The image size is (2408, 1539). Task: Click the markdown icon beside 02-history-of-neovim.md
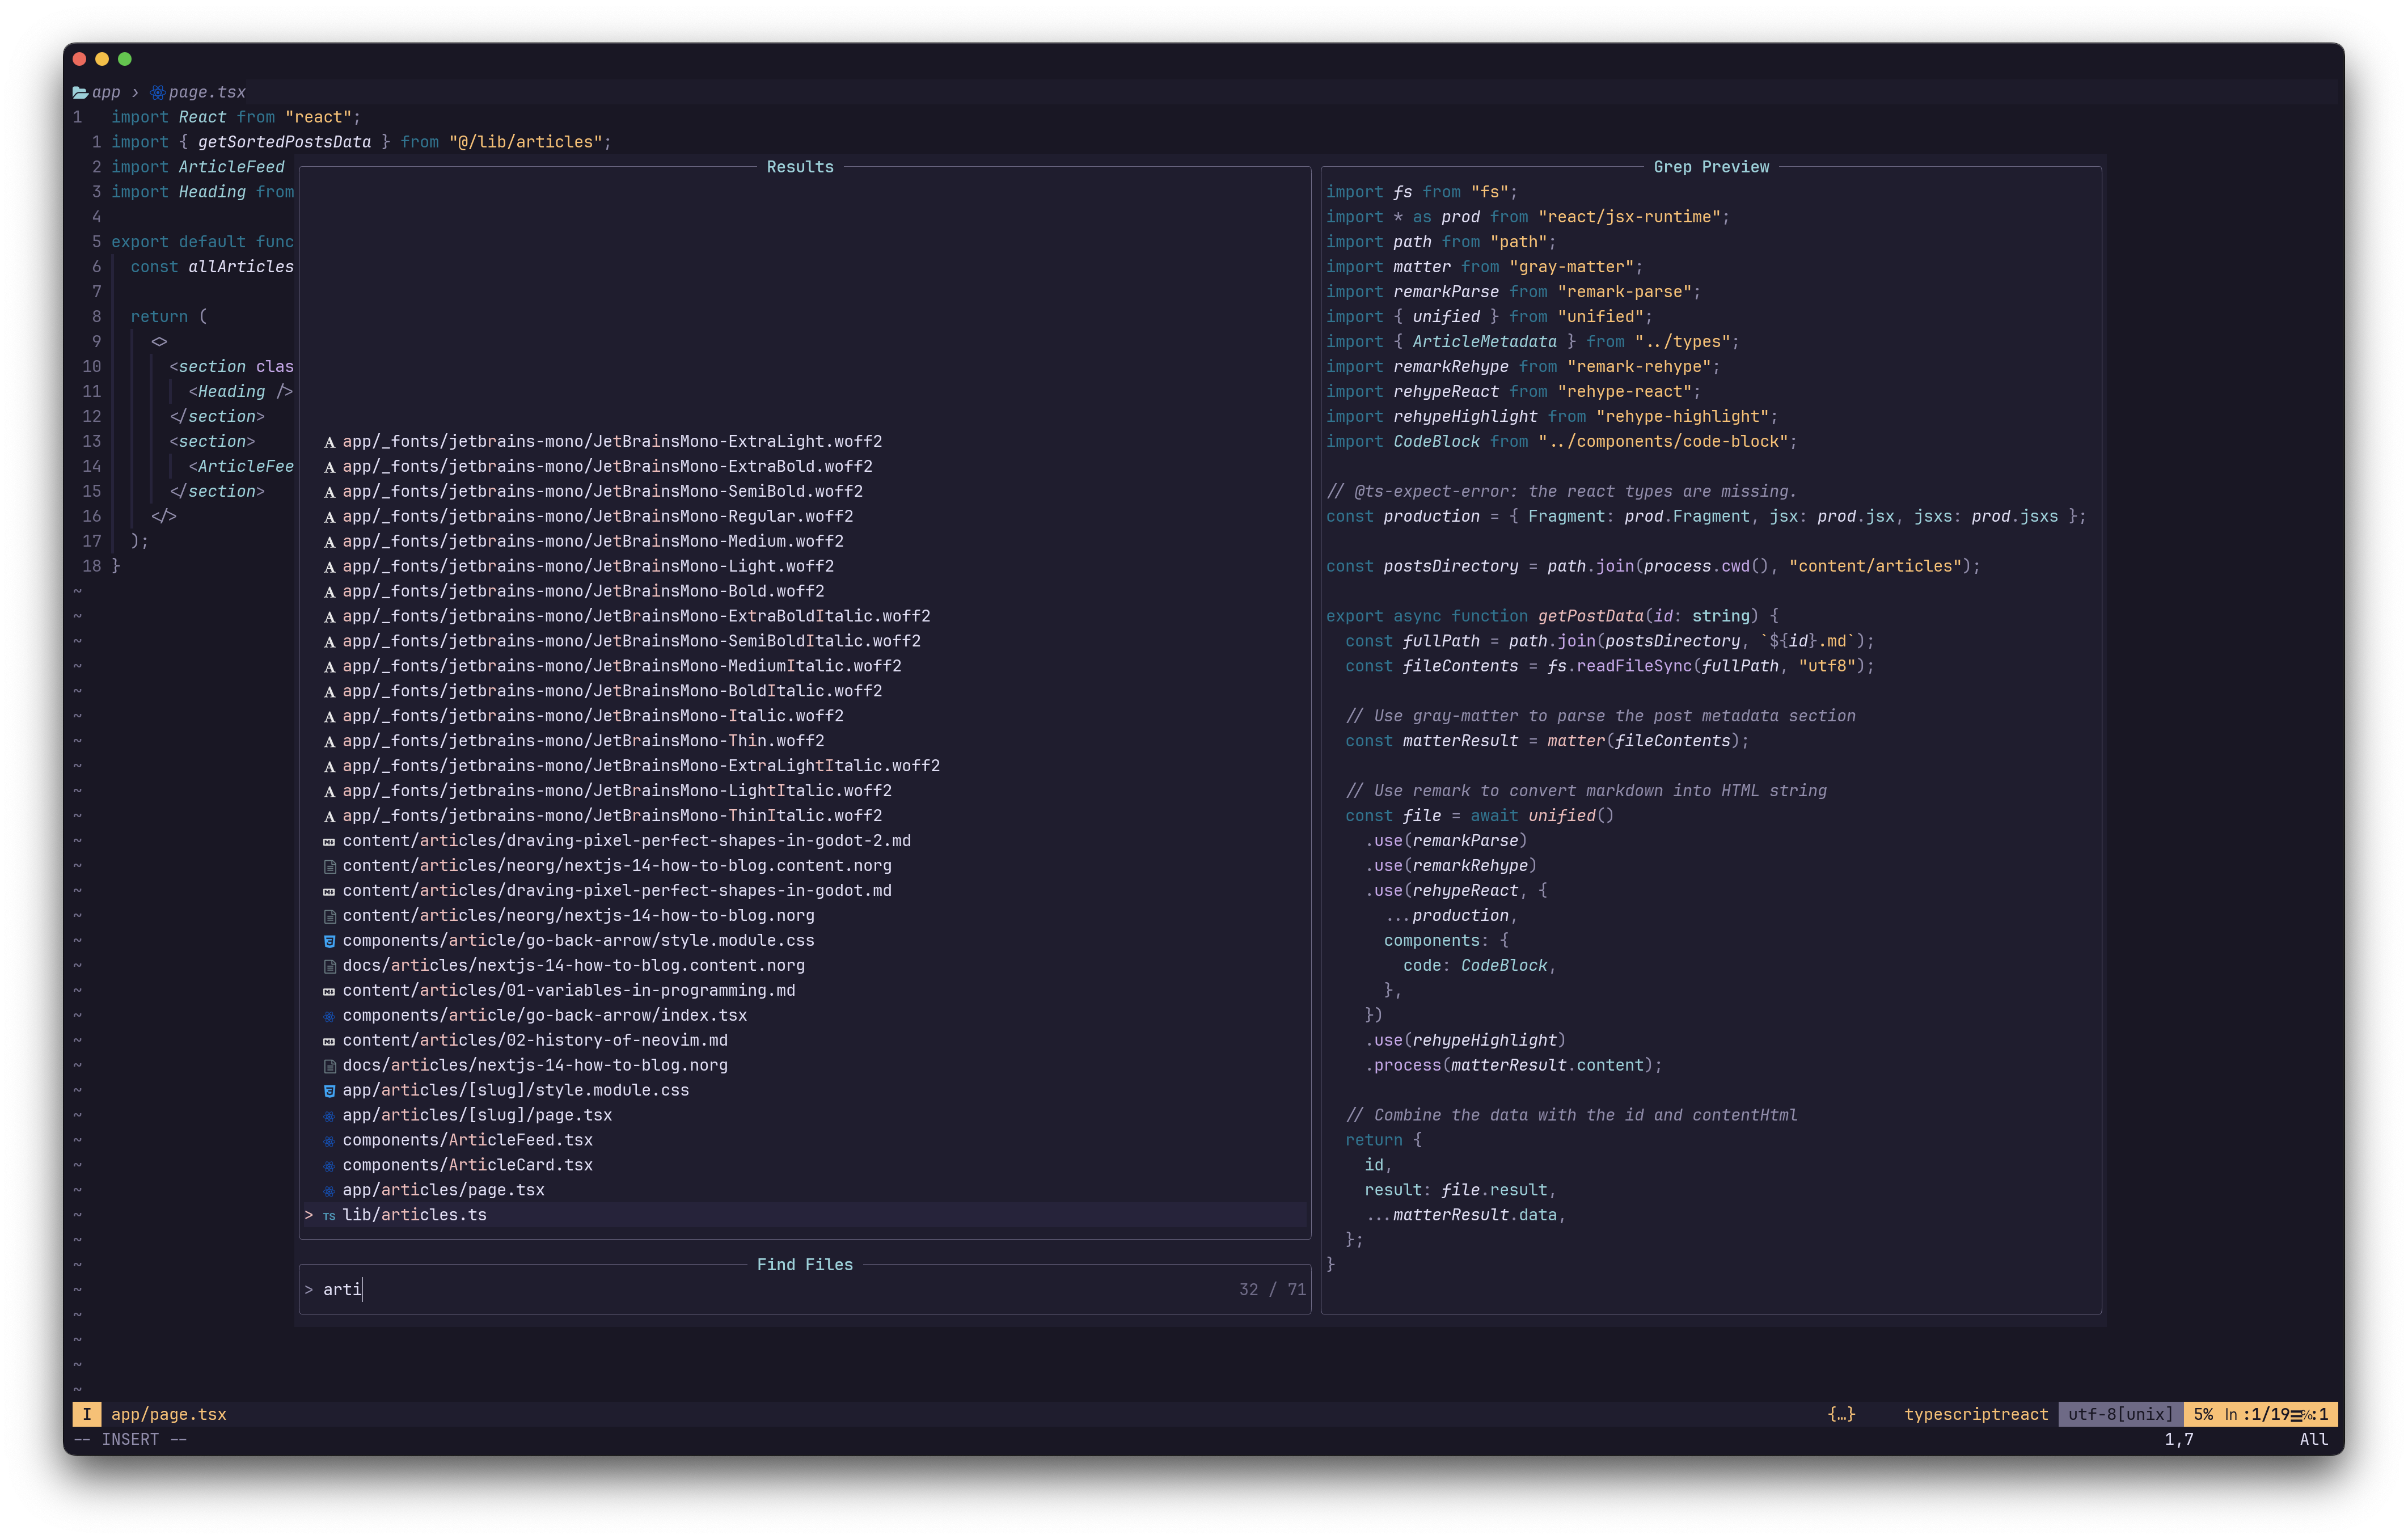329,1041
